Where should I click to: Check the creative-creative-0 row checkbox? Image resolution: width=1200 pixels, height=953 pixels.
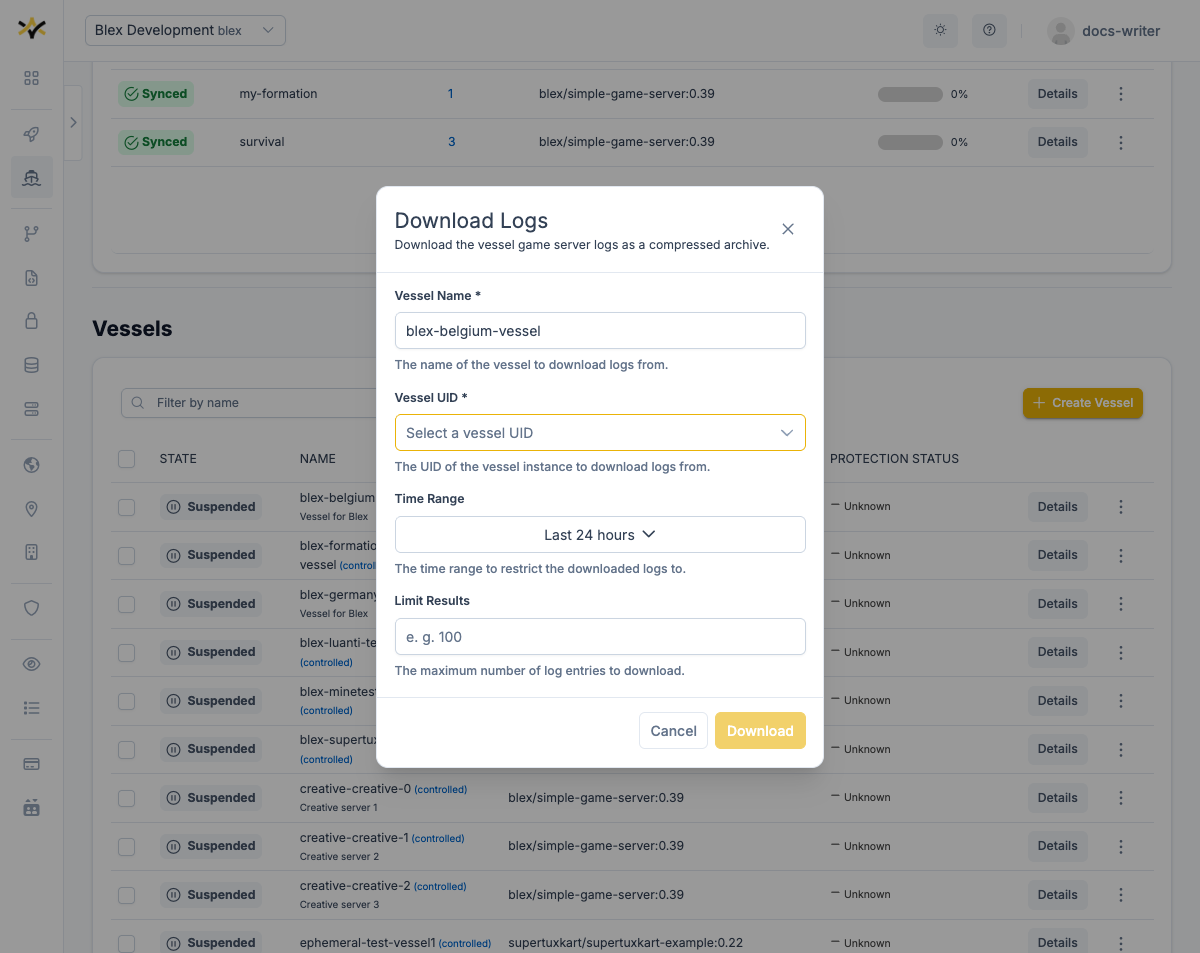coord(126,798)
